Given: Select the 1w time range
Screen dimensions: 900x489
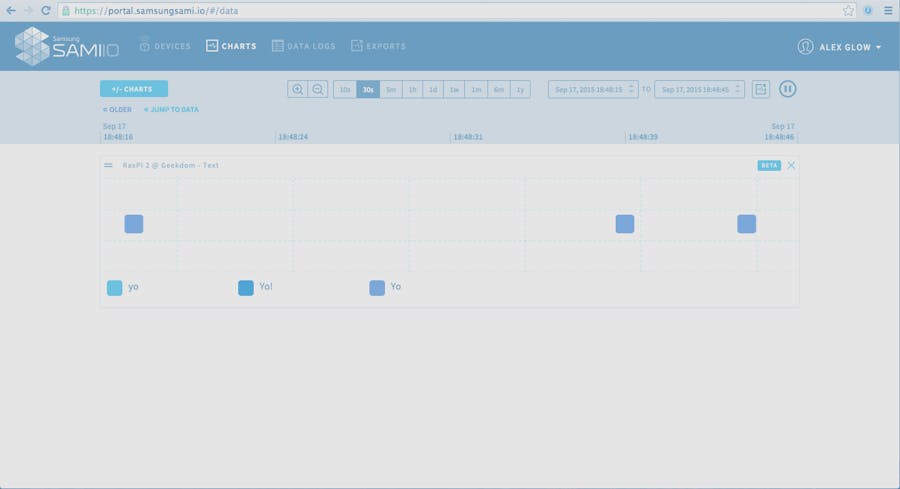Looking at the screenshot, I should (454, 90).
